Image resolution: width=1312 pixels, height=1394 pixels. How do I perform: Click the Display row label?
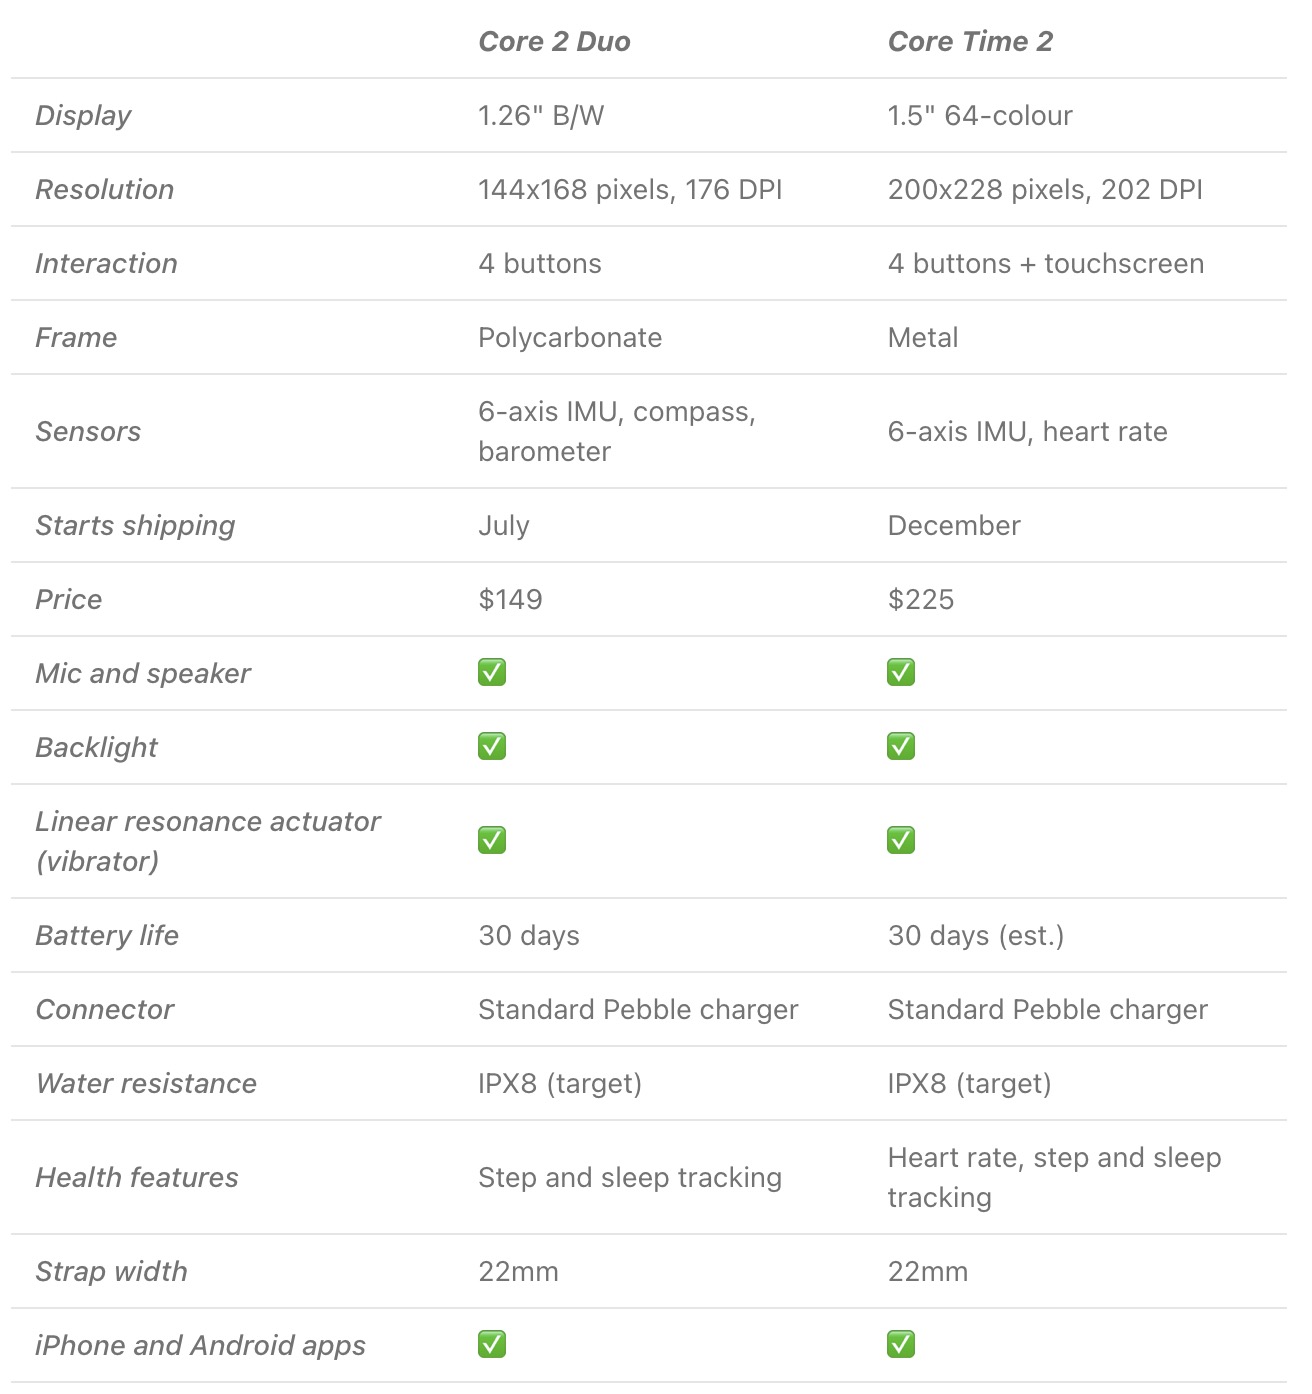pyautogui.click(x=83, y=116)
